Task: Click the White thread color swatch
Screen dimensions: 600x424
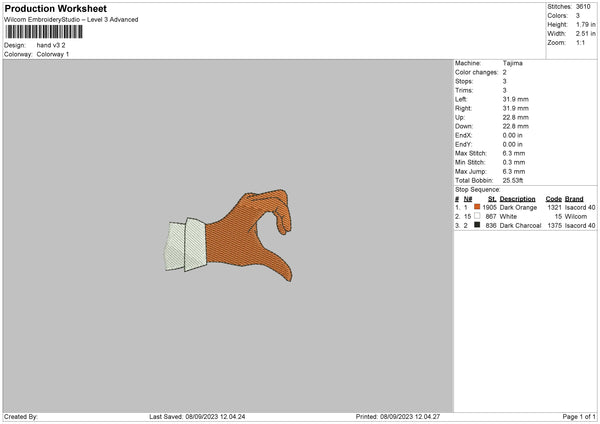Action: [477, 216]
